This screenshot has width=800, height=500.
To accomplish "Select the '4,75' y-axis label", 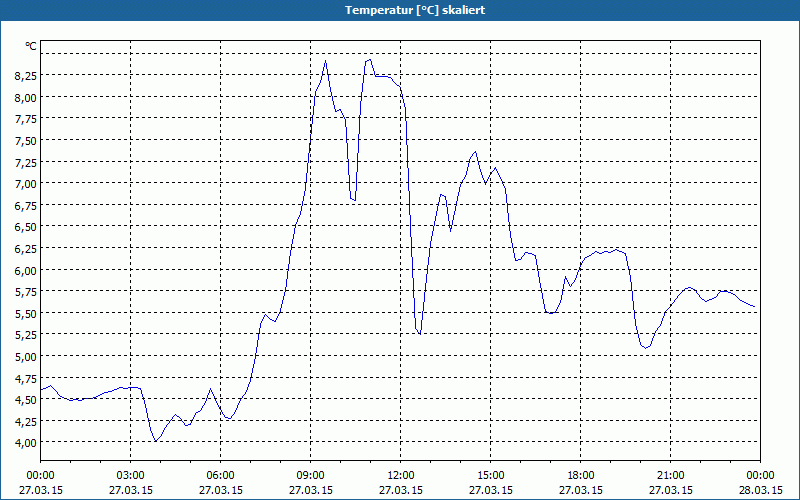I will 26,379.
